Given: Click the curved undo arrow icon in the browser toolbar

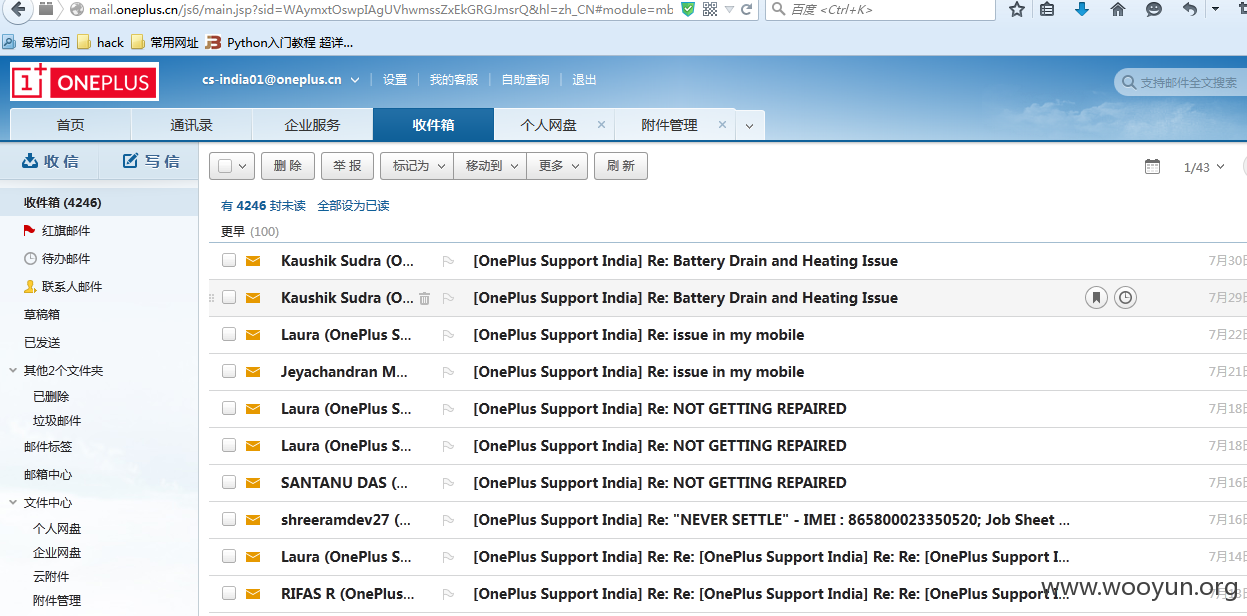Looking at the screenshot, I should [x=1189, y=9].
